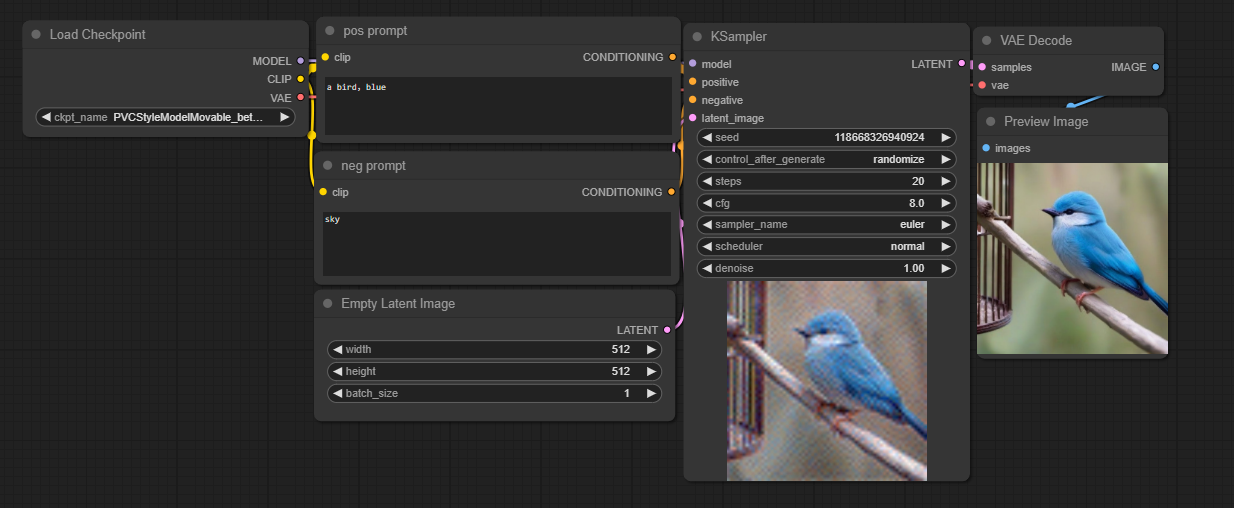Decrease width with its left arrow

pyautogui.click(x=337, y=349)
